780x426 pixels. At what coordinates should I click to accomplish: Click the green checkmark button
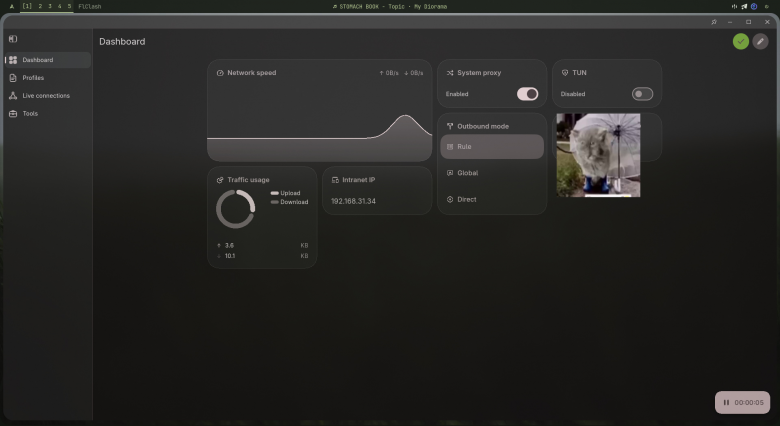point(741,41)
